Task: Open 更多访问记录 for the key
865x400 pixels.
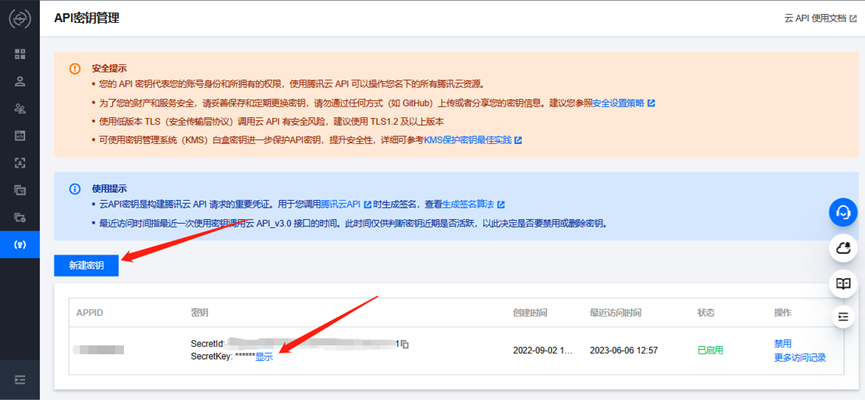Action: click(x=800, y=358)
